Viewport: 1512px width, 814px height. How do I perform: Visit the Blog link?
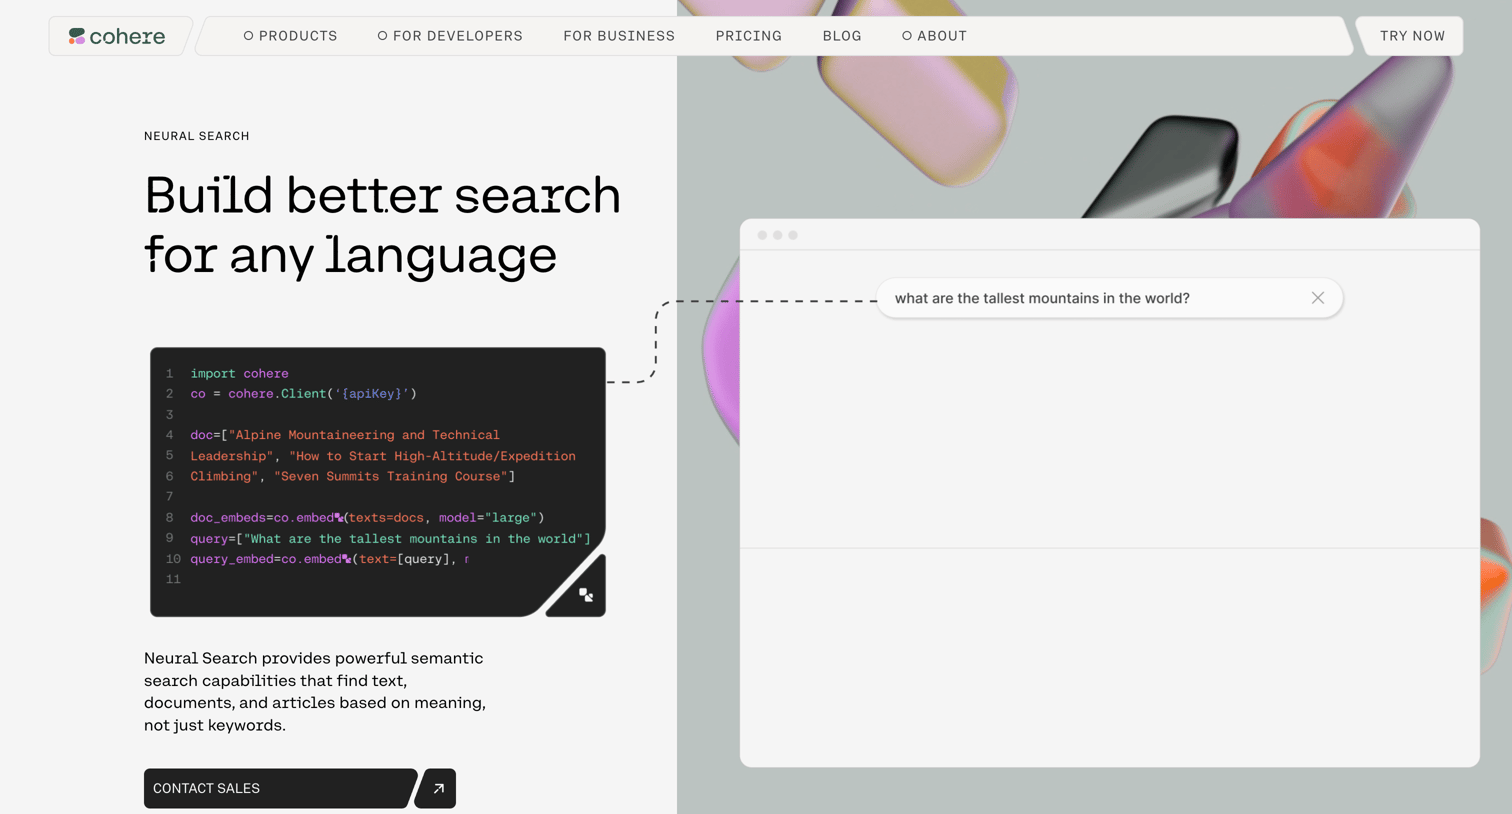842,36
